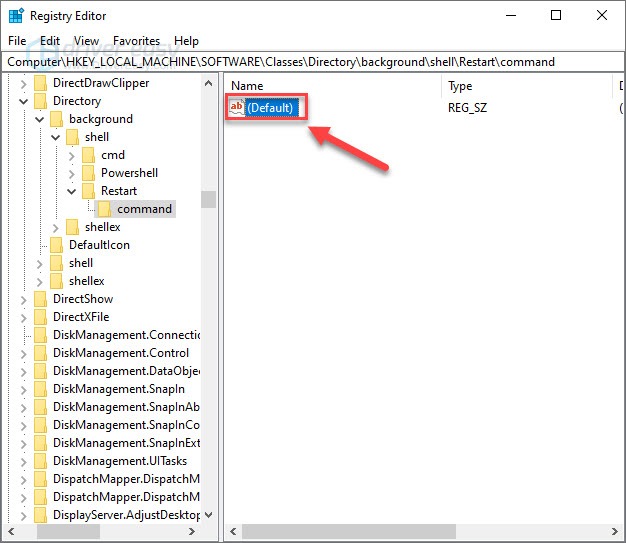Select the command key in tree
The width and height of the screenshot is (626, 543).
click(x=145, y=209)
